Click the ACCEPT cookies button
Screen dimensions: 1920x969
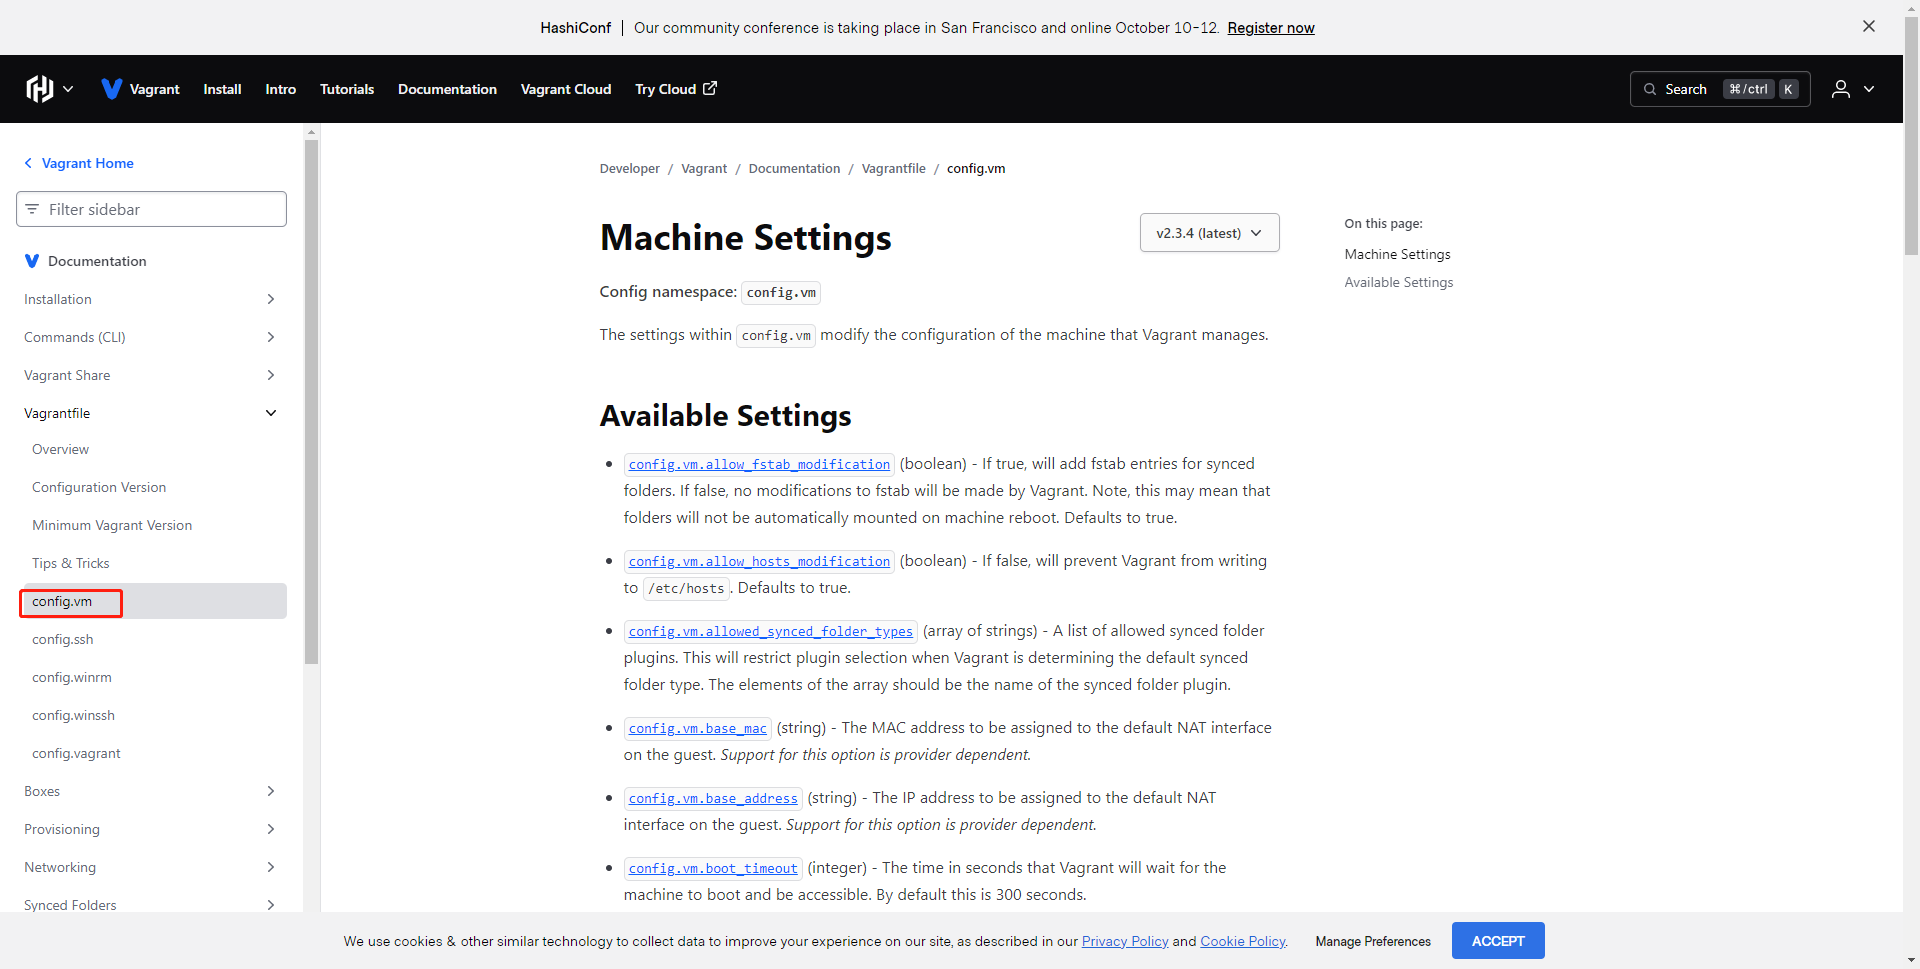pos(1498,941)
